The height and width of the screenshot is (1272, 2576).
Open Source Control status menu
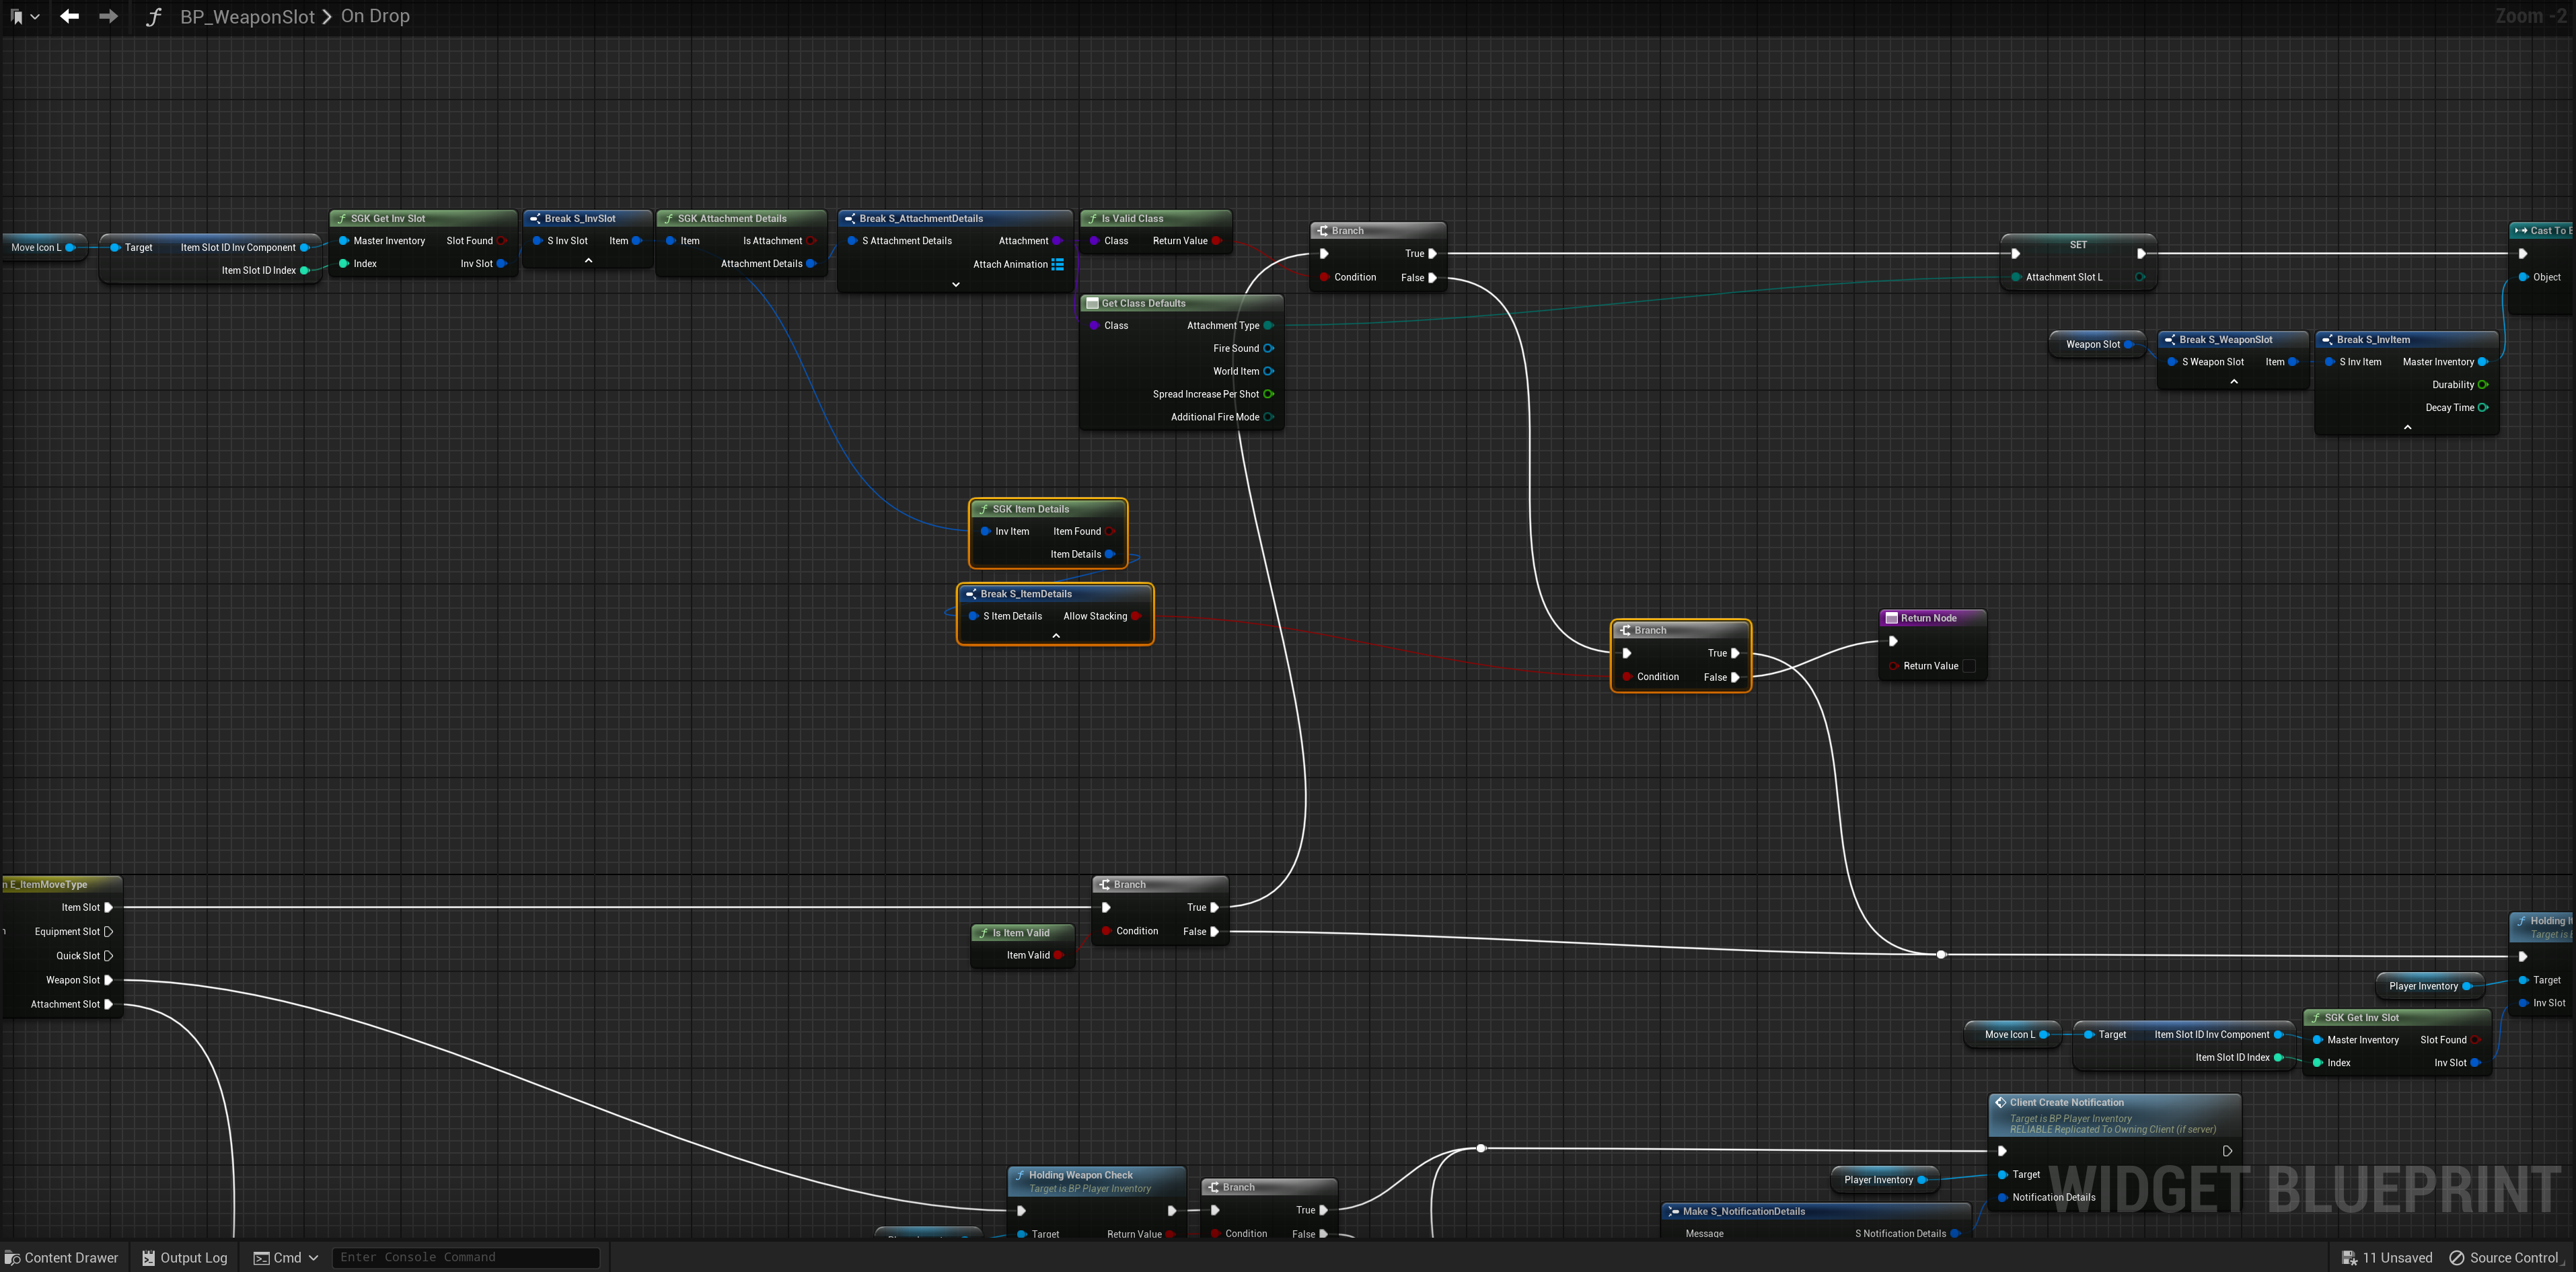(x=2504, y=1257)
